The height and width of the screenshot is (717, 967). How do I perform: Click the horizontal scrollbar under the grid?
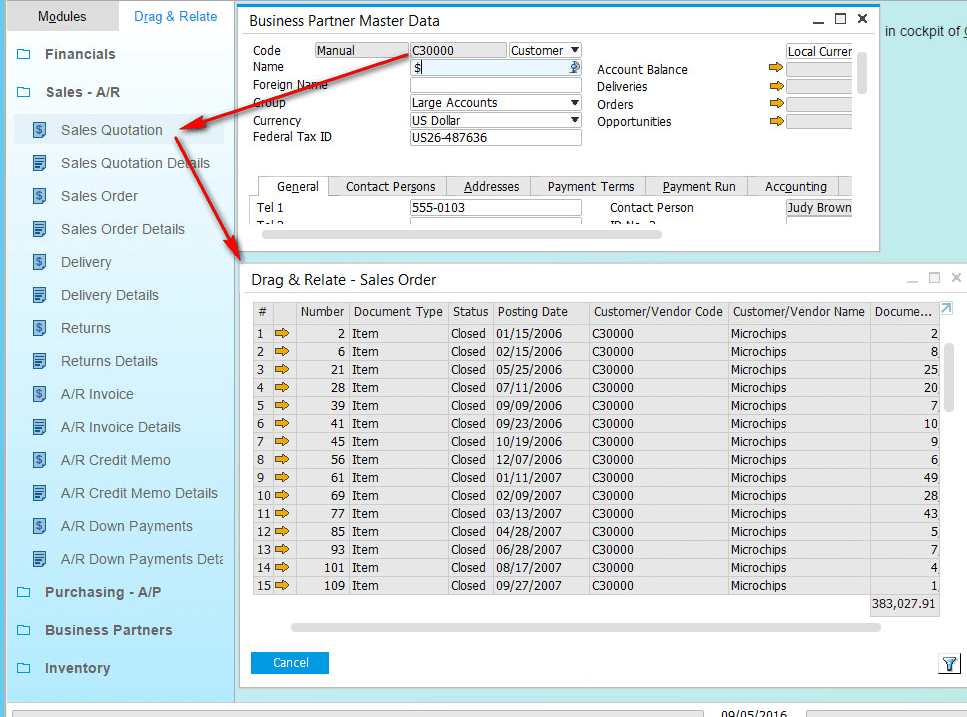pos(585,628)
